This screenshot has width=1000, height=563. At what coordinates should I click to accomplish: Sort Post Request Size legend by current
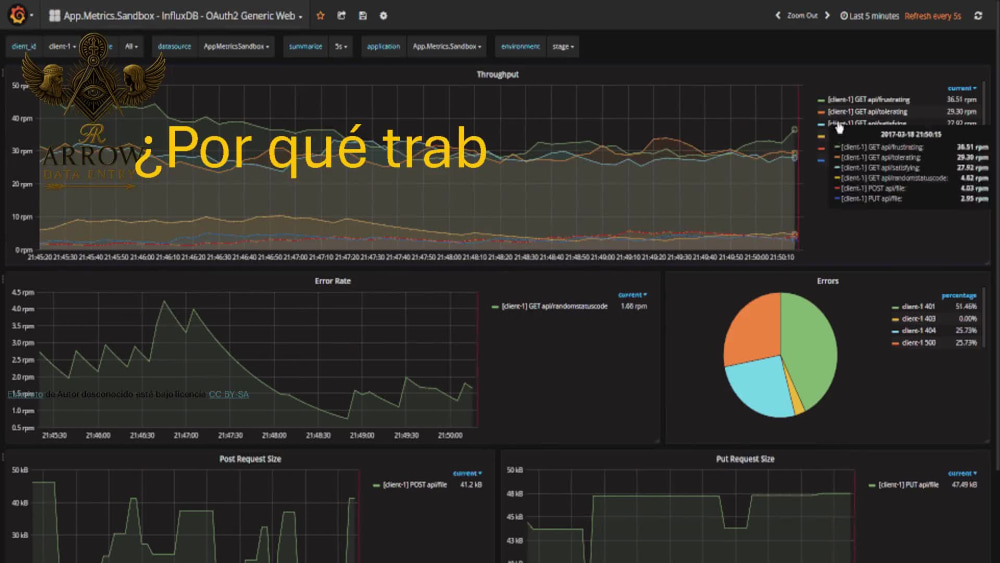coord(467,473)
